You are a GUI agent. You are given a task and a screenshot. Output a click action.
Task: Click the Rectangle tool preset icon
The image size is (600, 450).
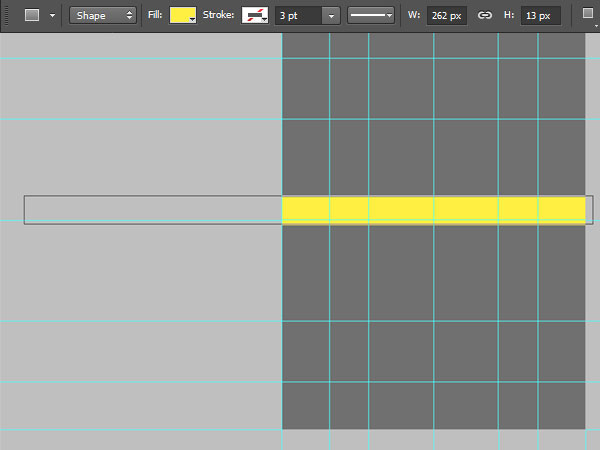[x=32, y=15]
